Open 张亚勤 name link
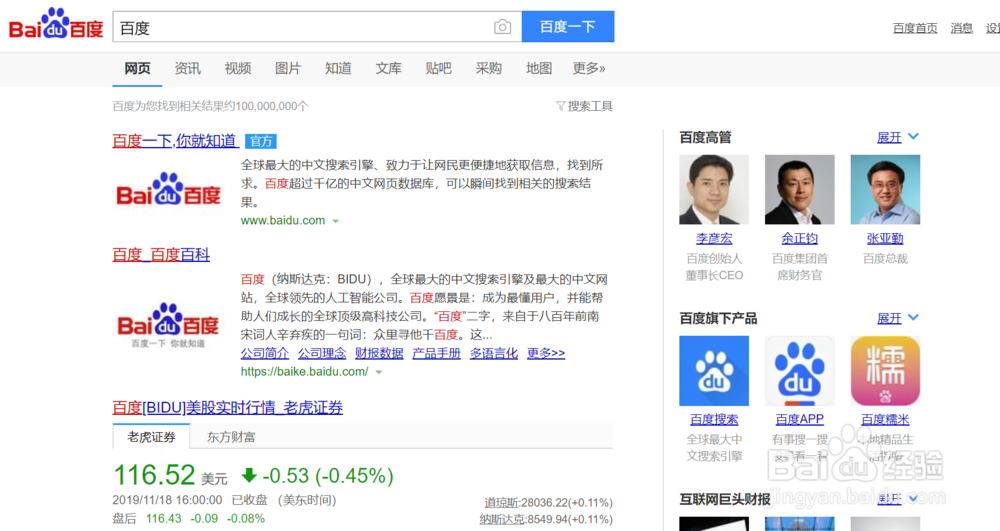This screenshot has width=1000, height=531. point(885,238)
